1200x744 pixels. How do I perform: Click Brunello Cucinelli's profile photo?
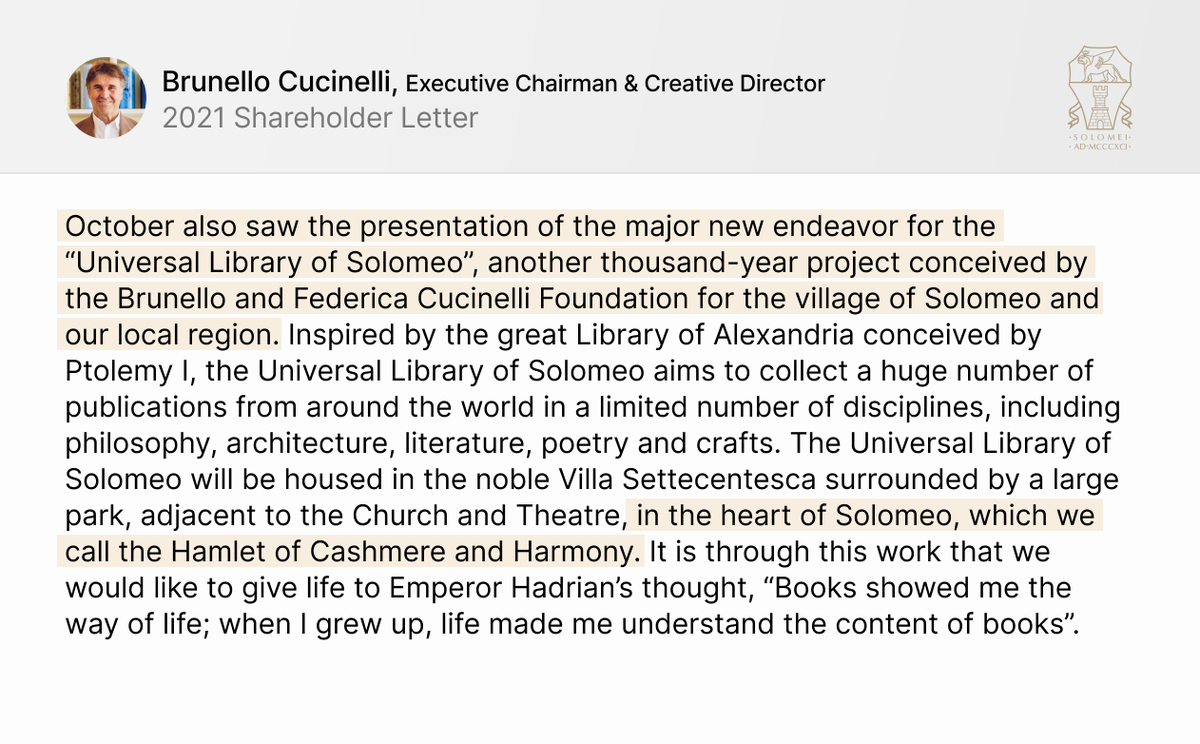tap(106, 97)
